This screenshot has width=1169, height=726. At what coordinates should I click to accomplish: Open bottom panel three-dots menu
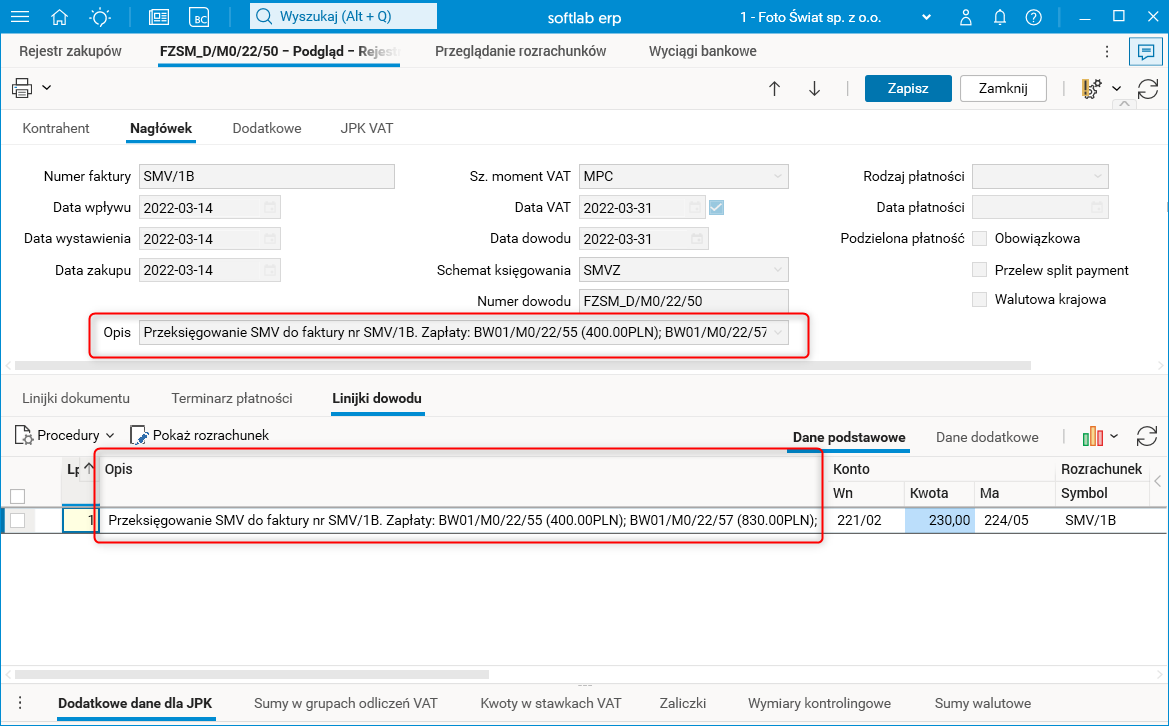[x=20, y=702]
